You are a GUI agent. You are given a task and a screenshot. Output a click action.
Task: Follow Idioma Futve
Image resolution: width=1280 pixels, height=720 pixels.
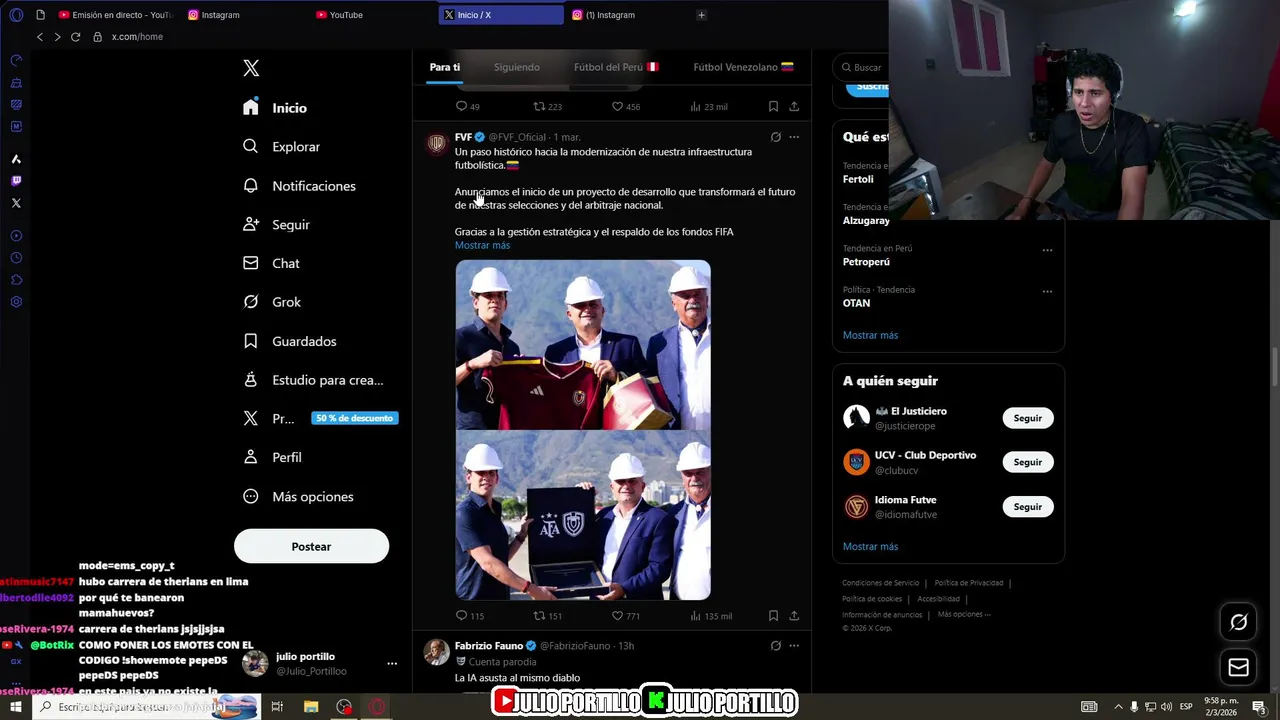click(1028, 507)
